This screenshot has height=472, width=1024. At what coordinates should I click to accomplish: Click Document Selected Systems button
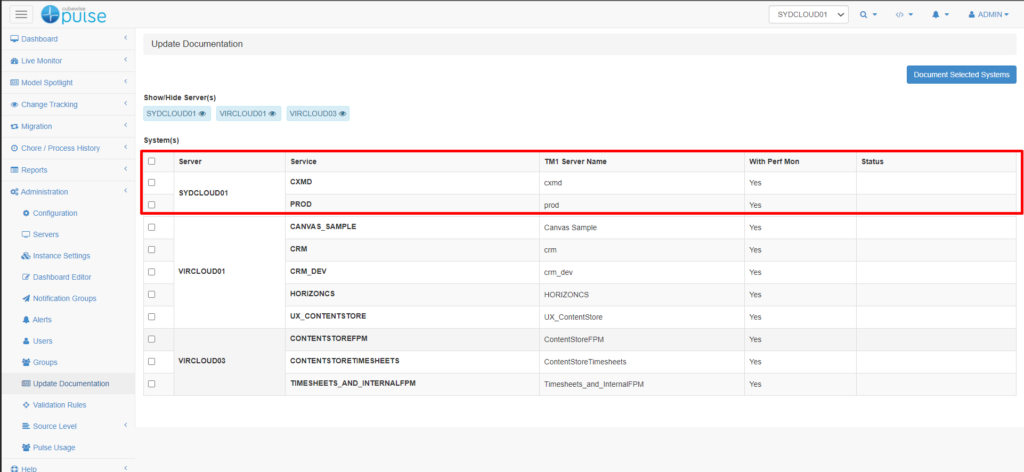pos(961,75)
